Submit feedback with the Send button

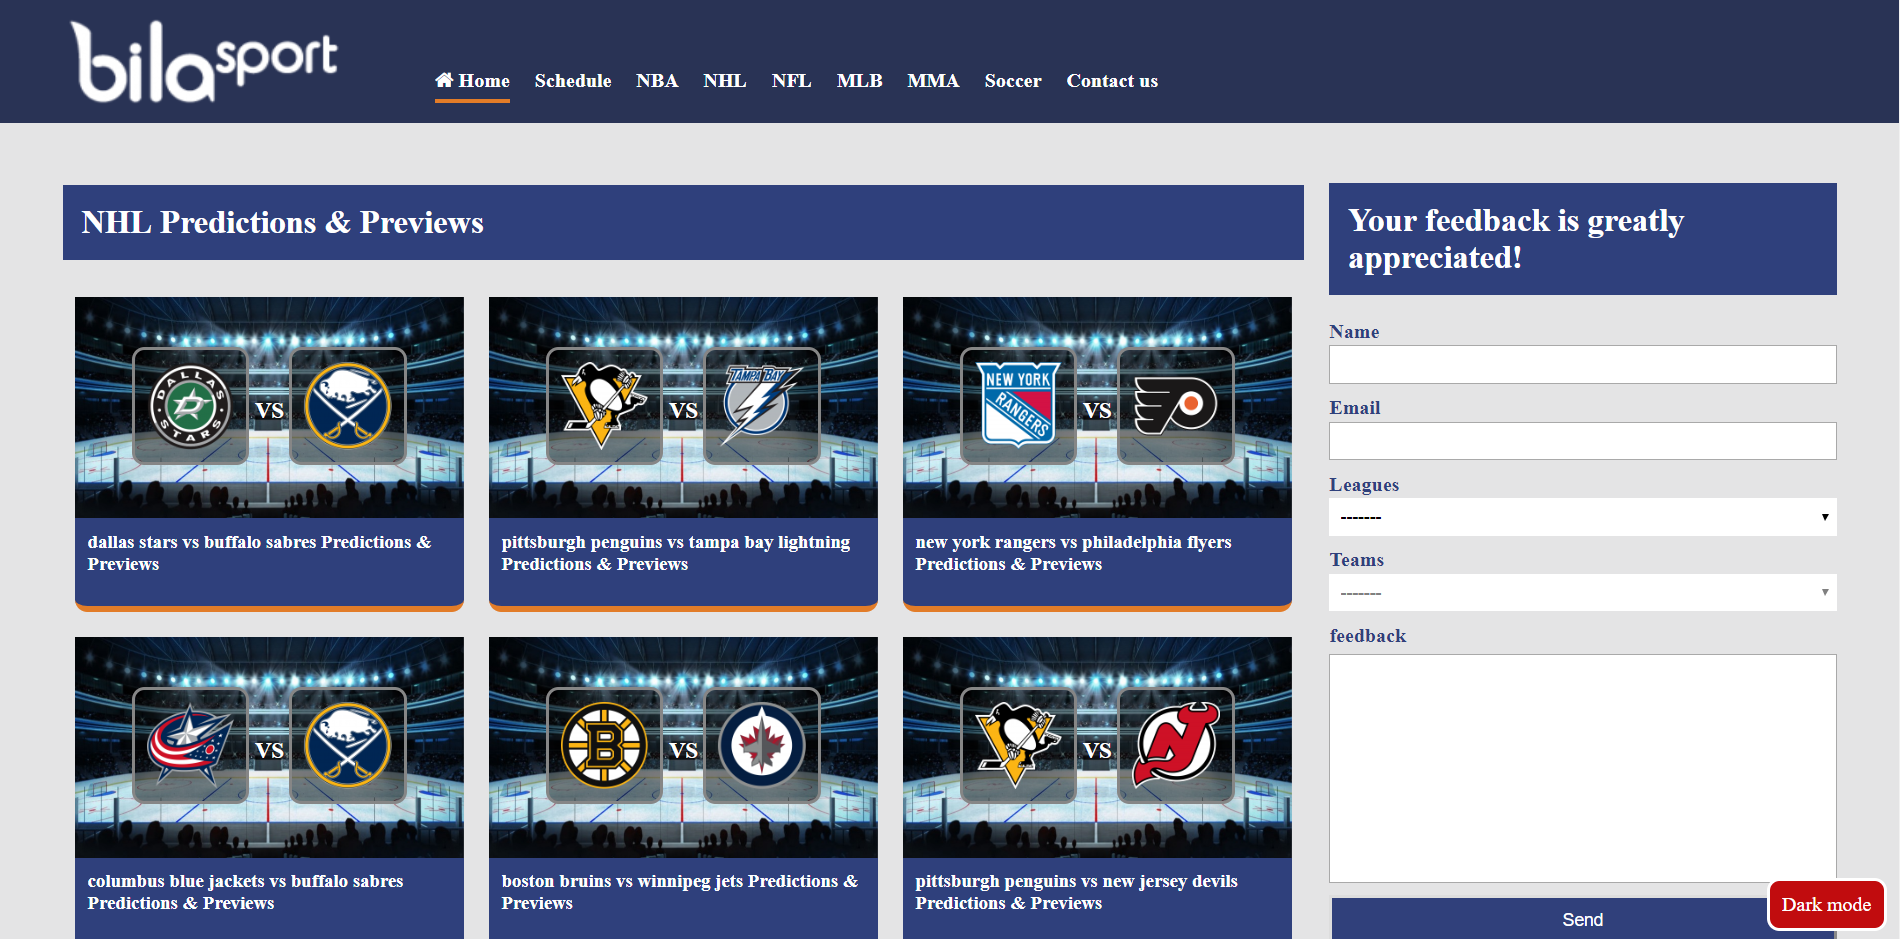(1583, 919)
